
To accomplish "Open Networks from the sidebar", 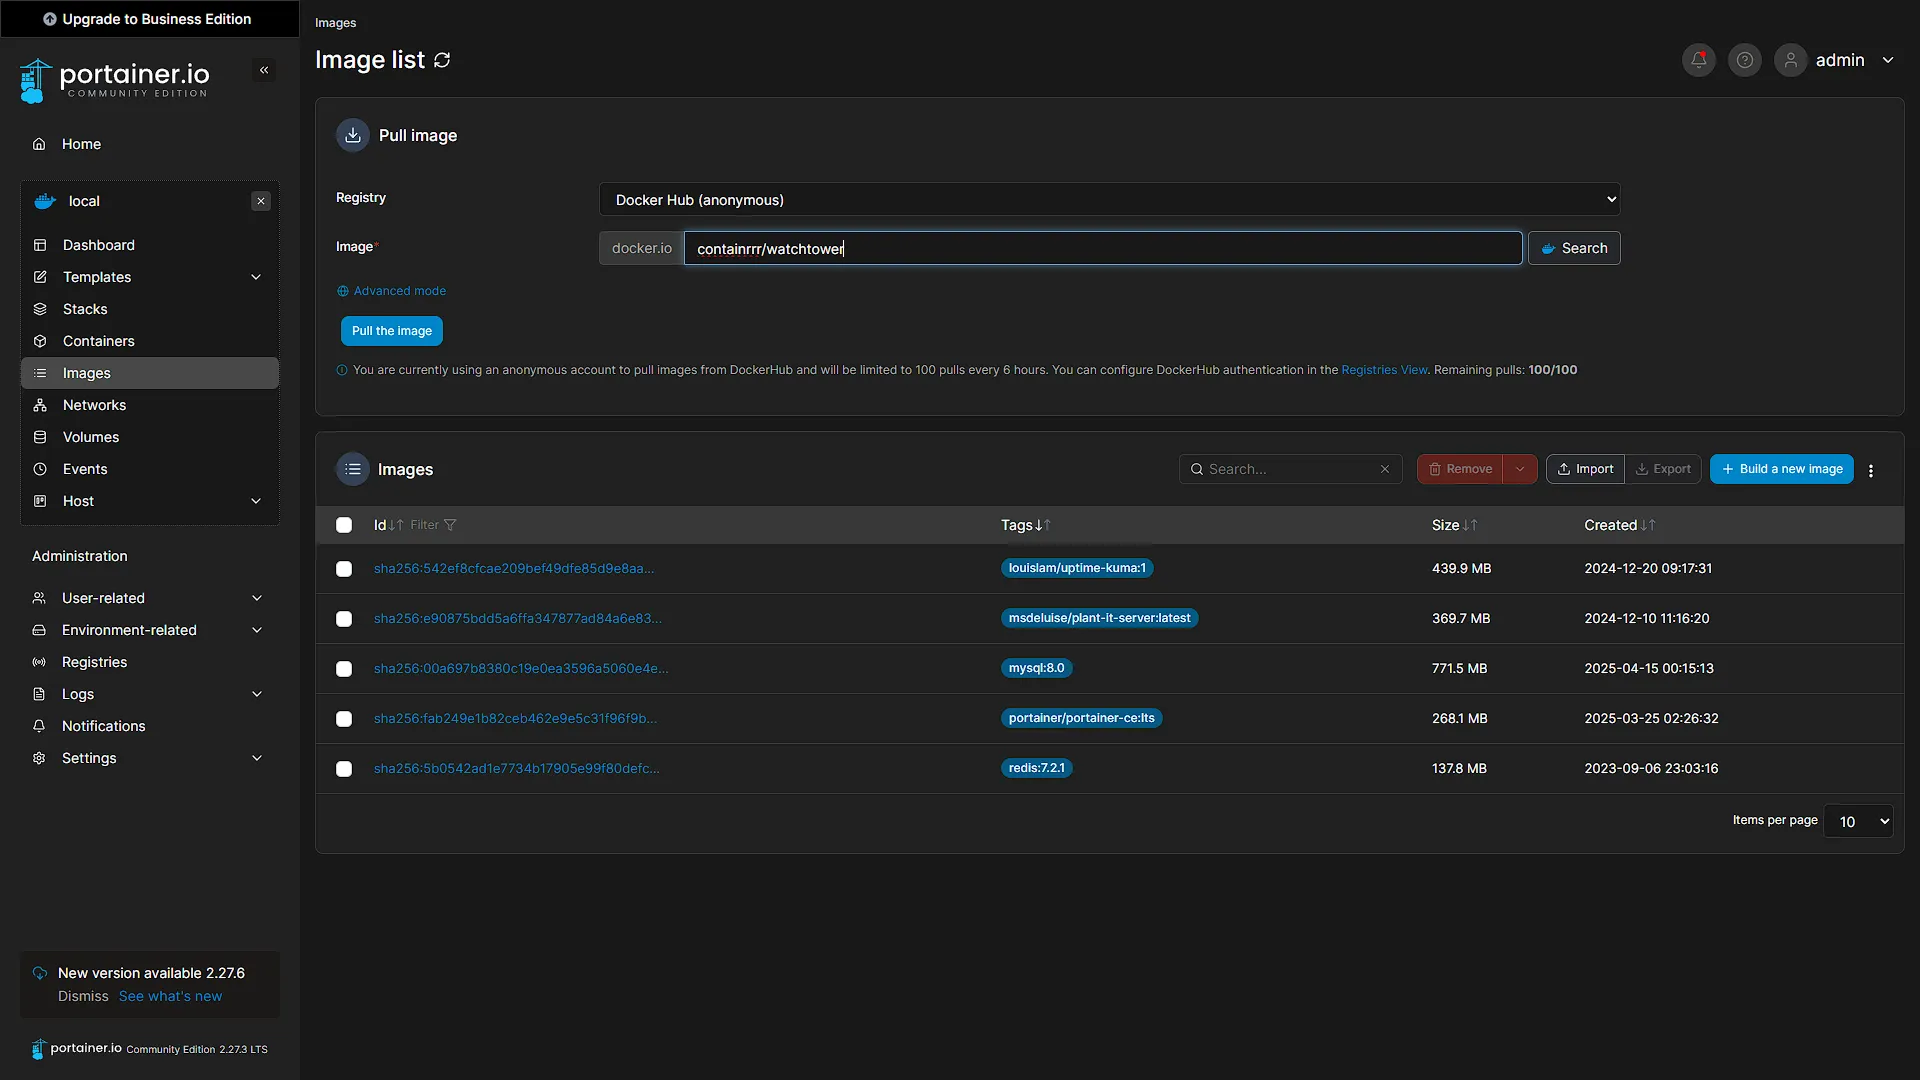I will click(x=95, y=405).
